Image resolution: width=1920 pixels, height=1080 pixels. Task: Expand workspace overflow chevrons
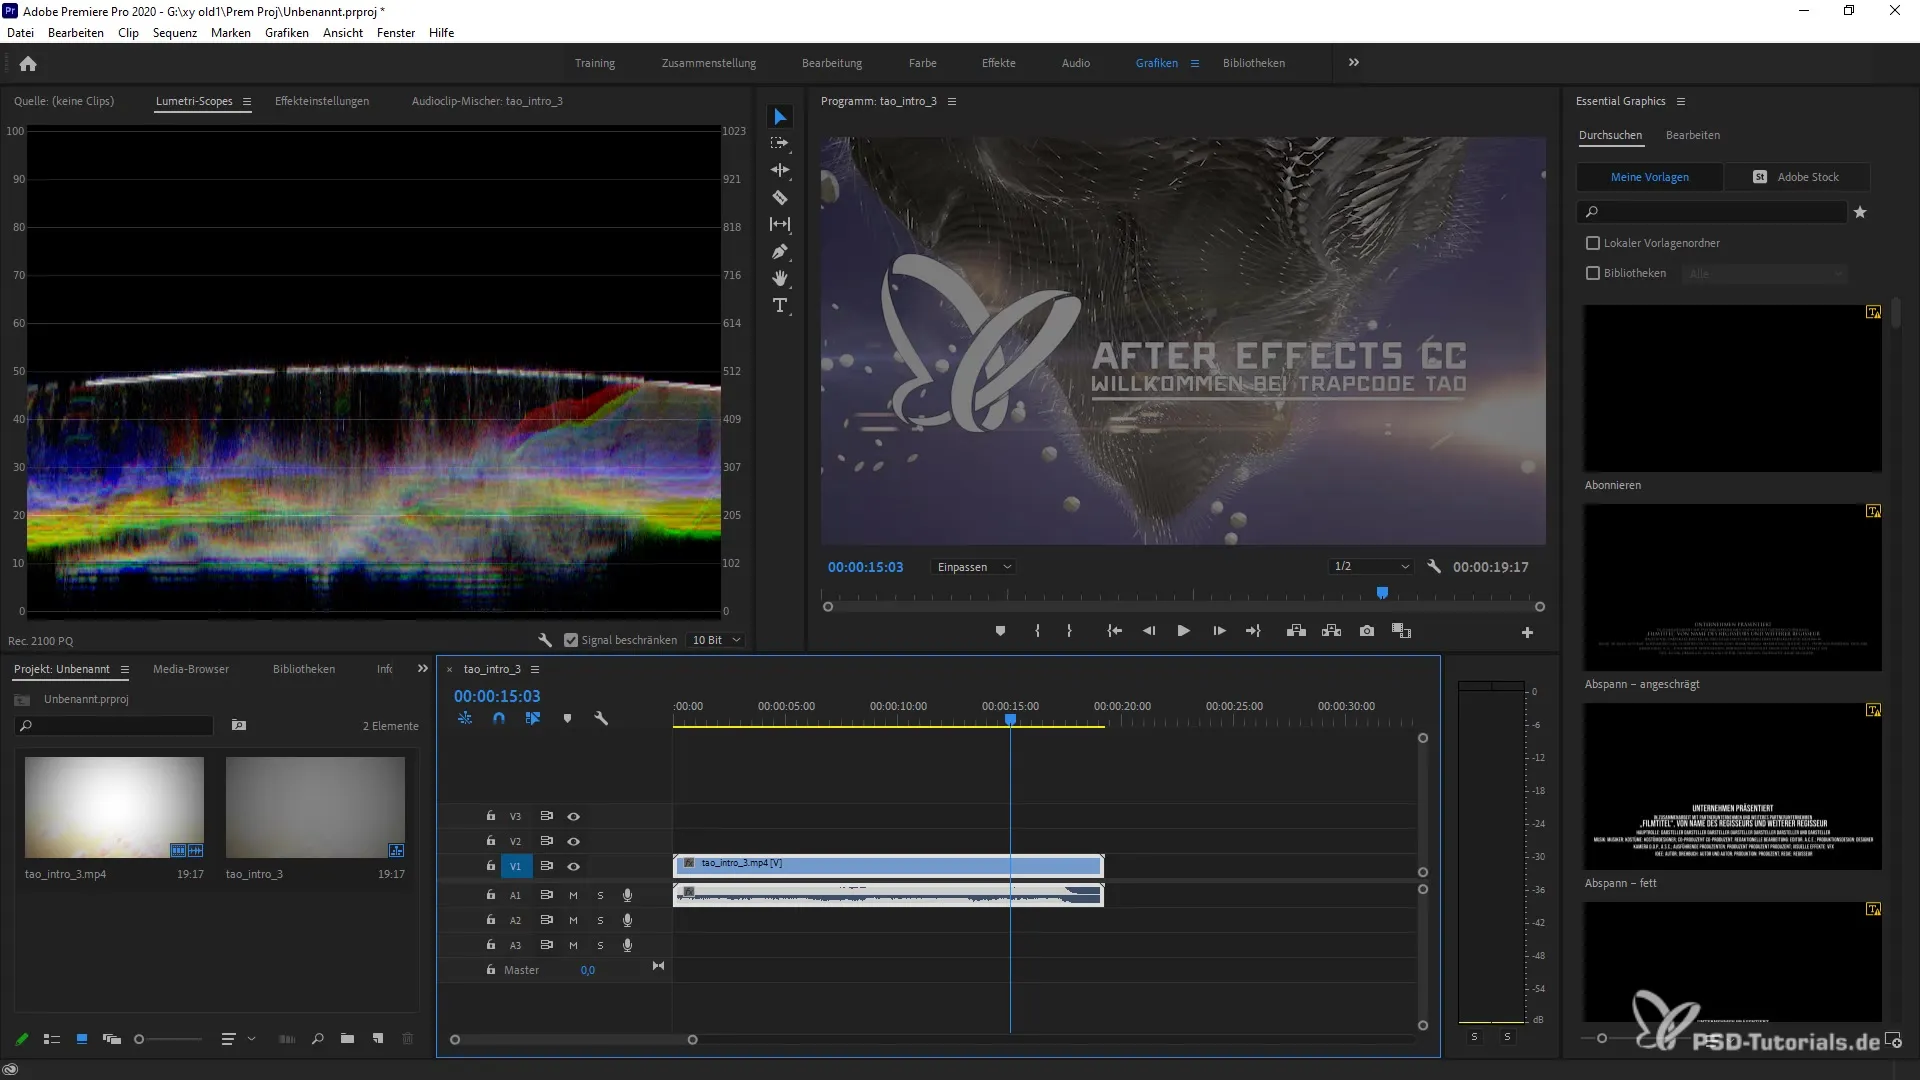pos(1353,62)
